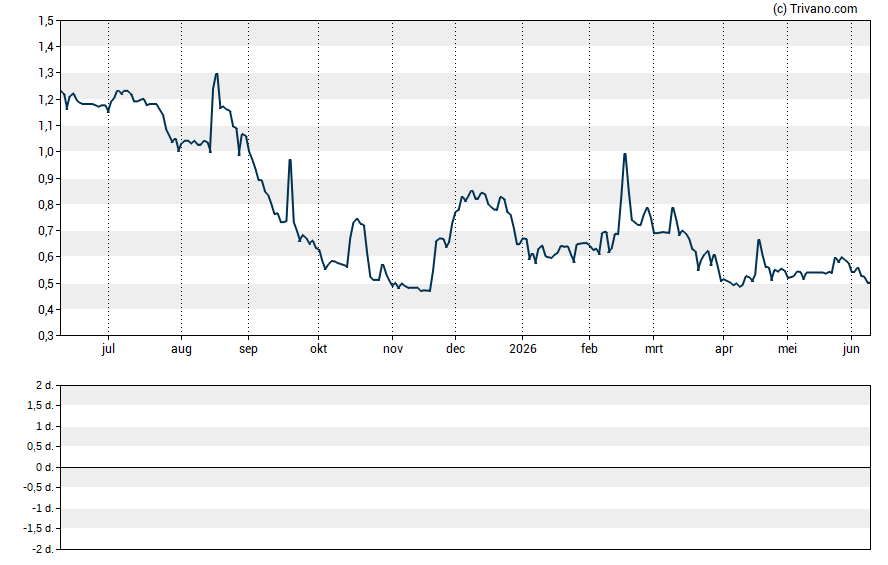Select the 'dec' month label

coord(455,348)
